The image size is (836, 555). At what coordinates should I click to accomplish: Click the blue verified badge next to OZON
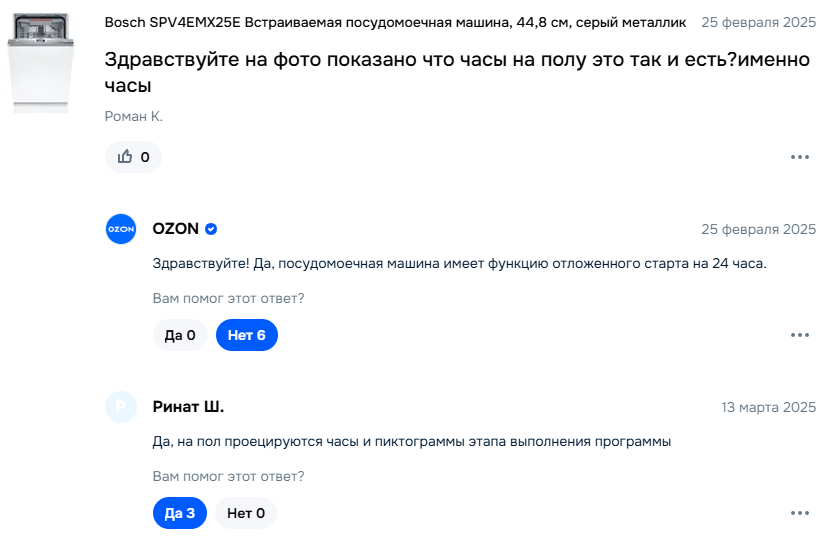pos(211,229)
